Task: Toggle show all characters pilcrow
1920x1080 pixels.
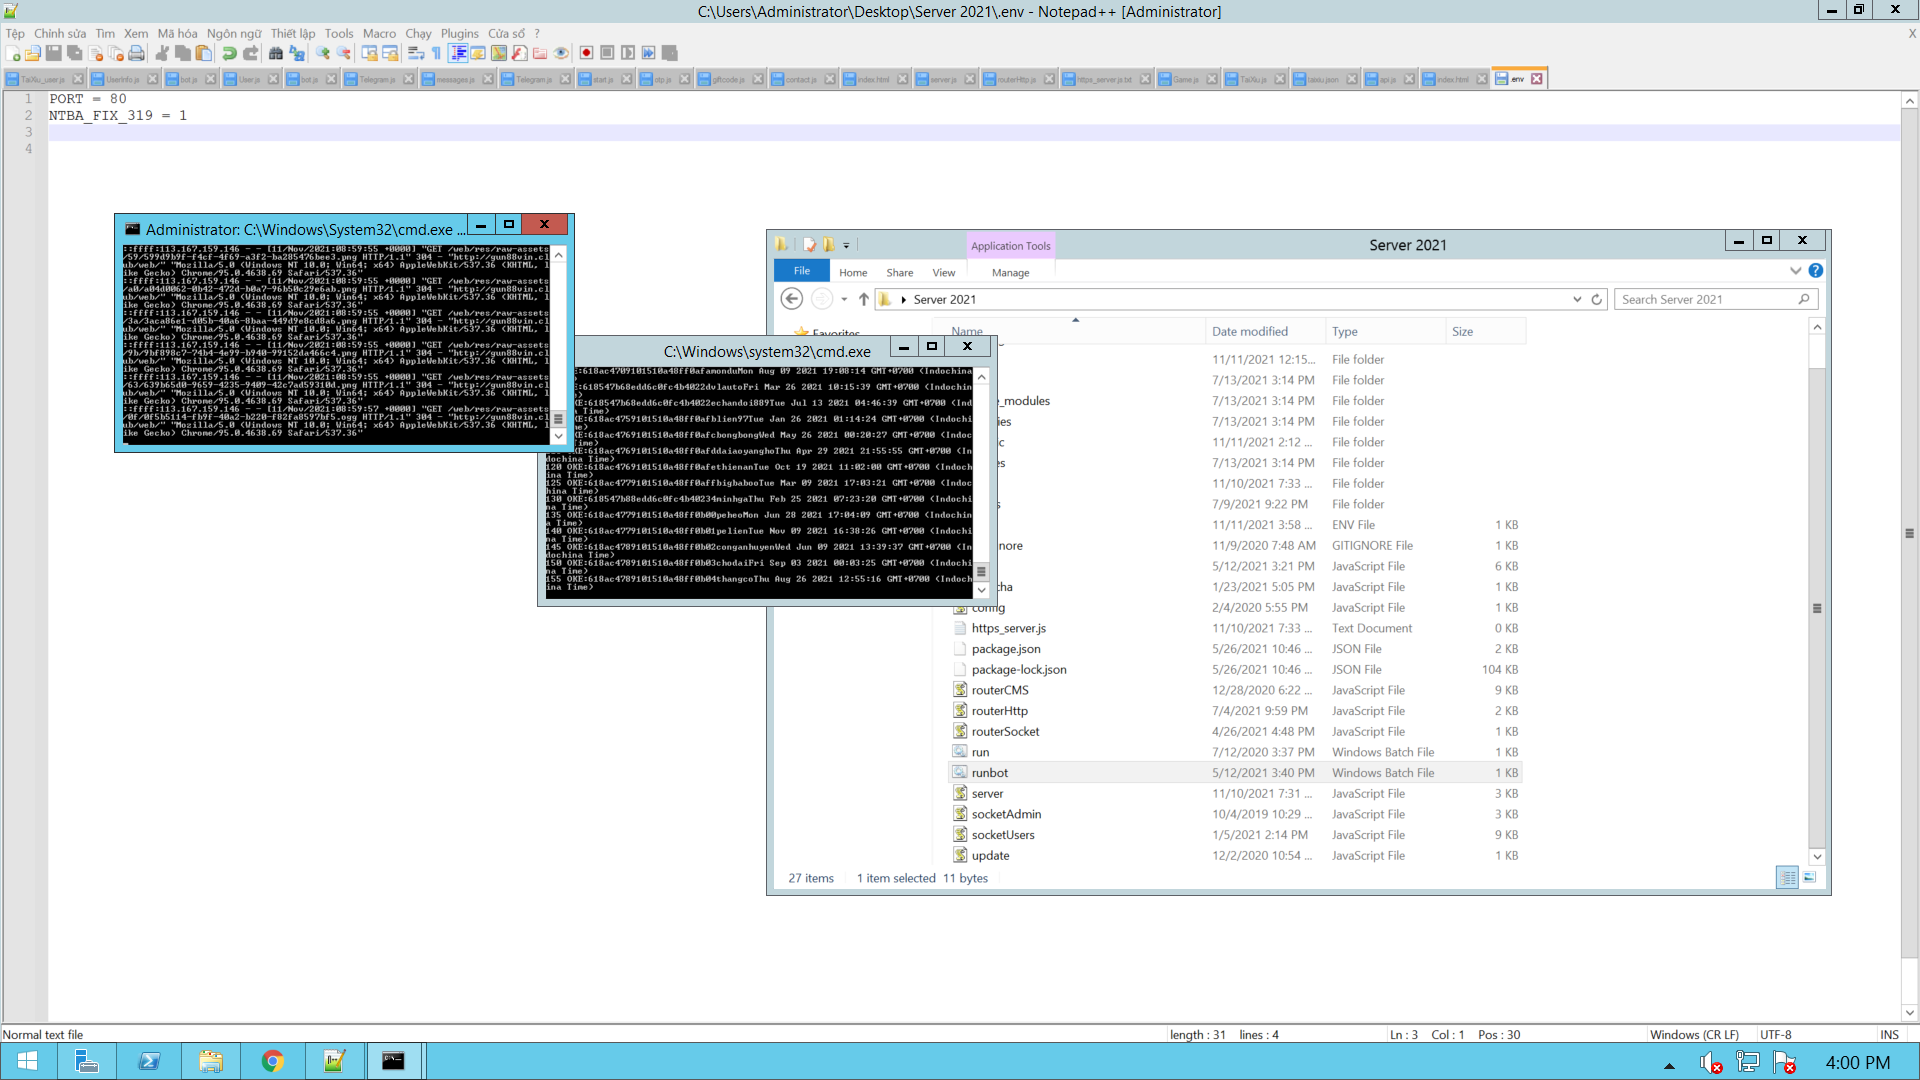Action: (436, 53)
